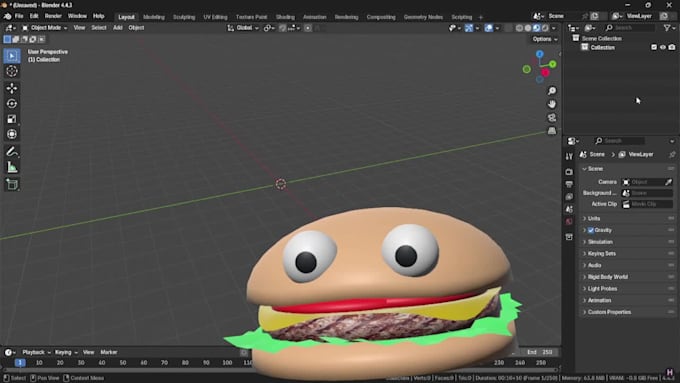Switch to solid viewport shading
This screenshot has height=383, width=680.
coord(528,28)
